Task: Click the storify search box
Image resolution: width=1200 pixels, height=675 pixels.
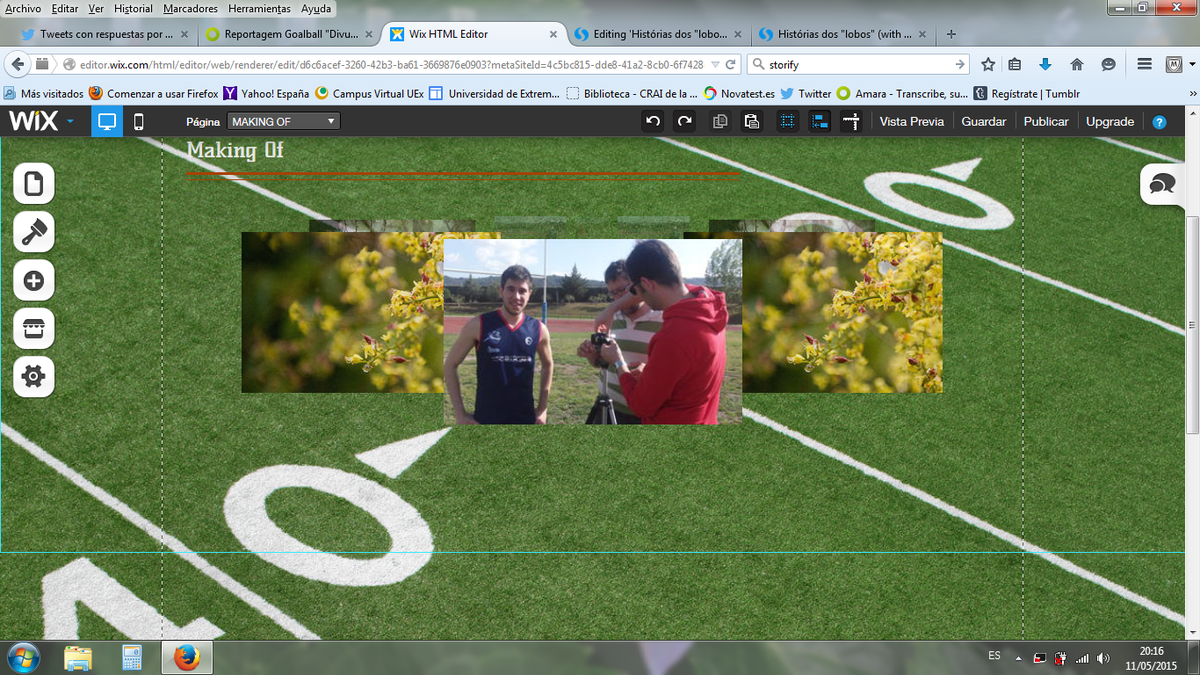Action: click(858, 64)
